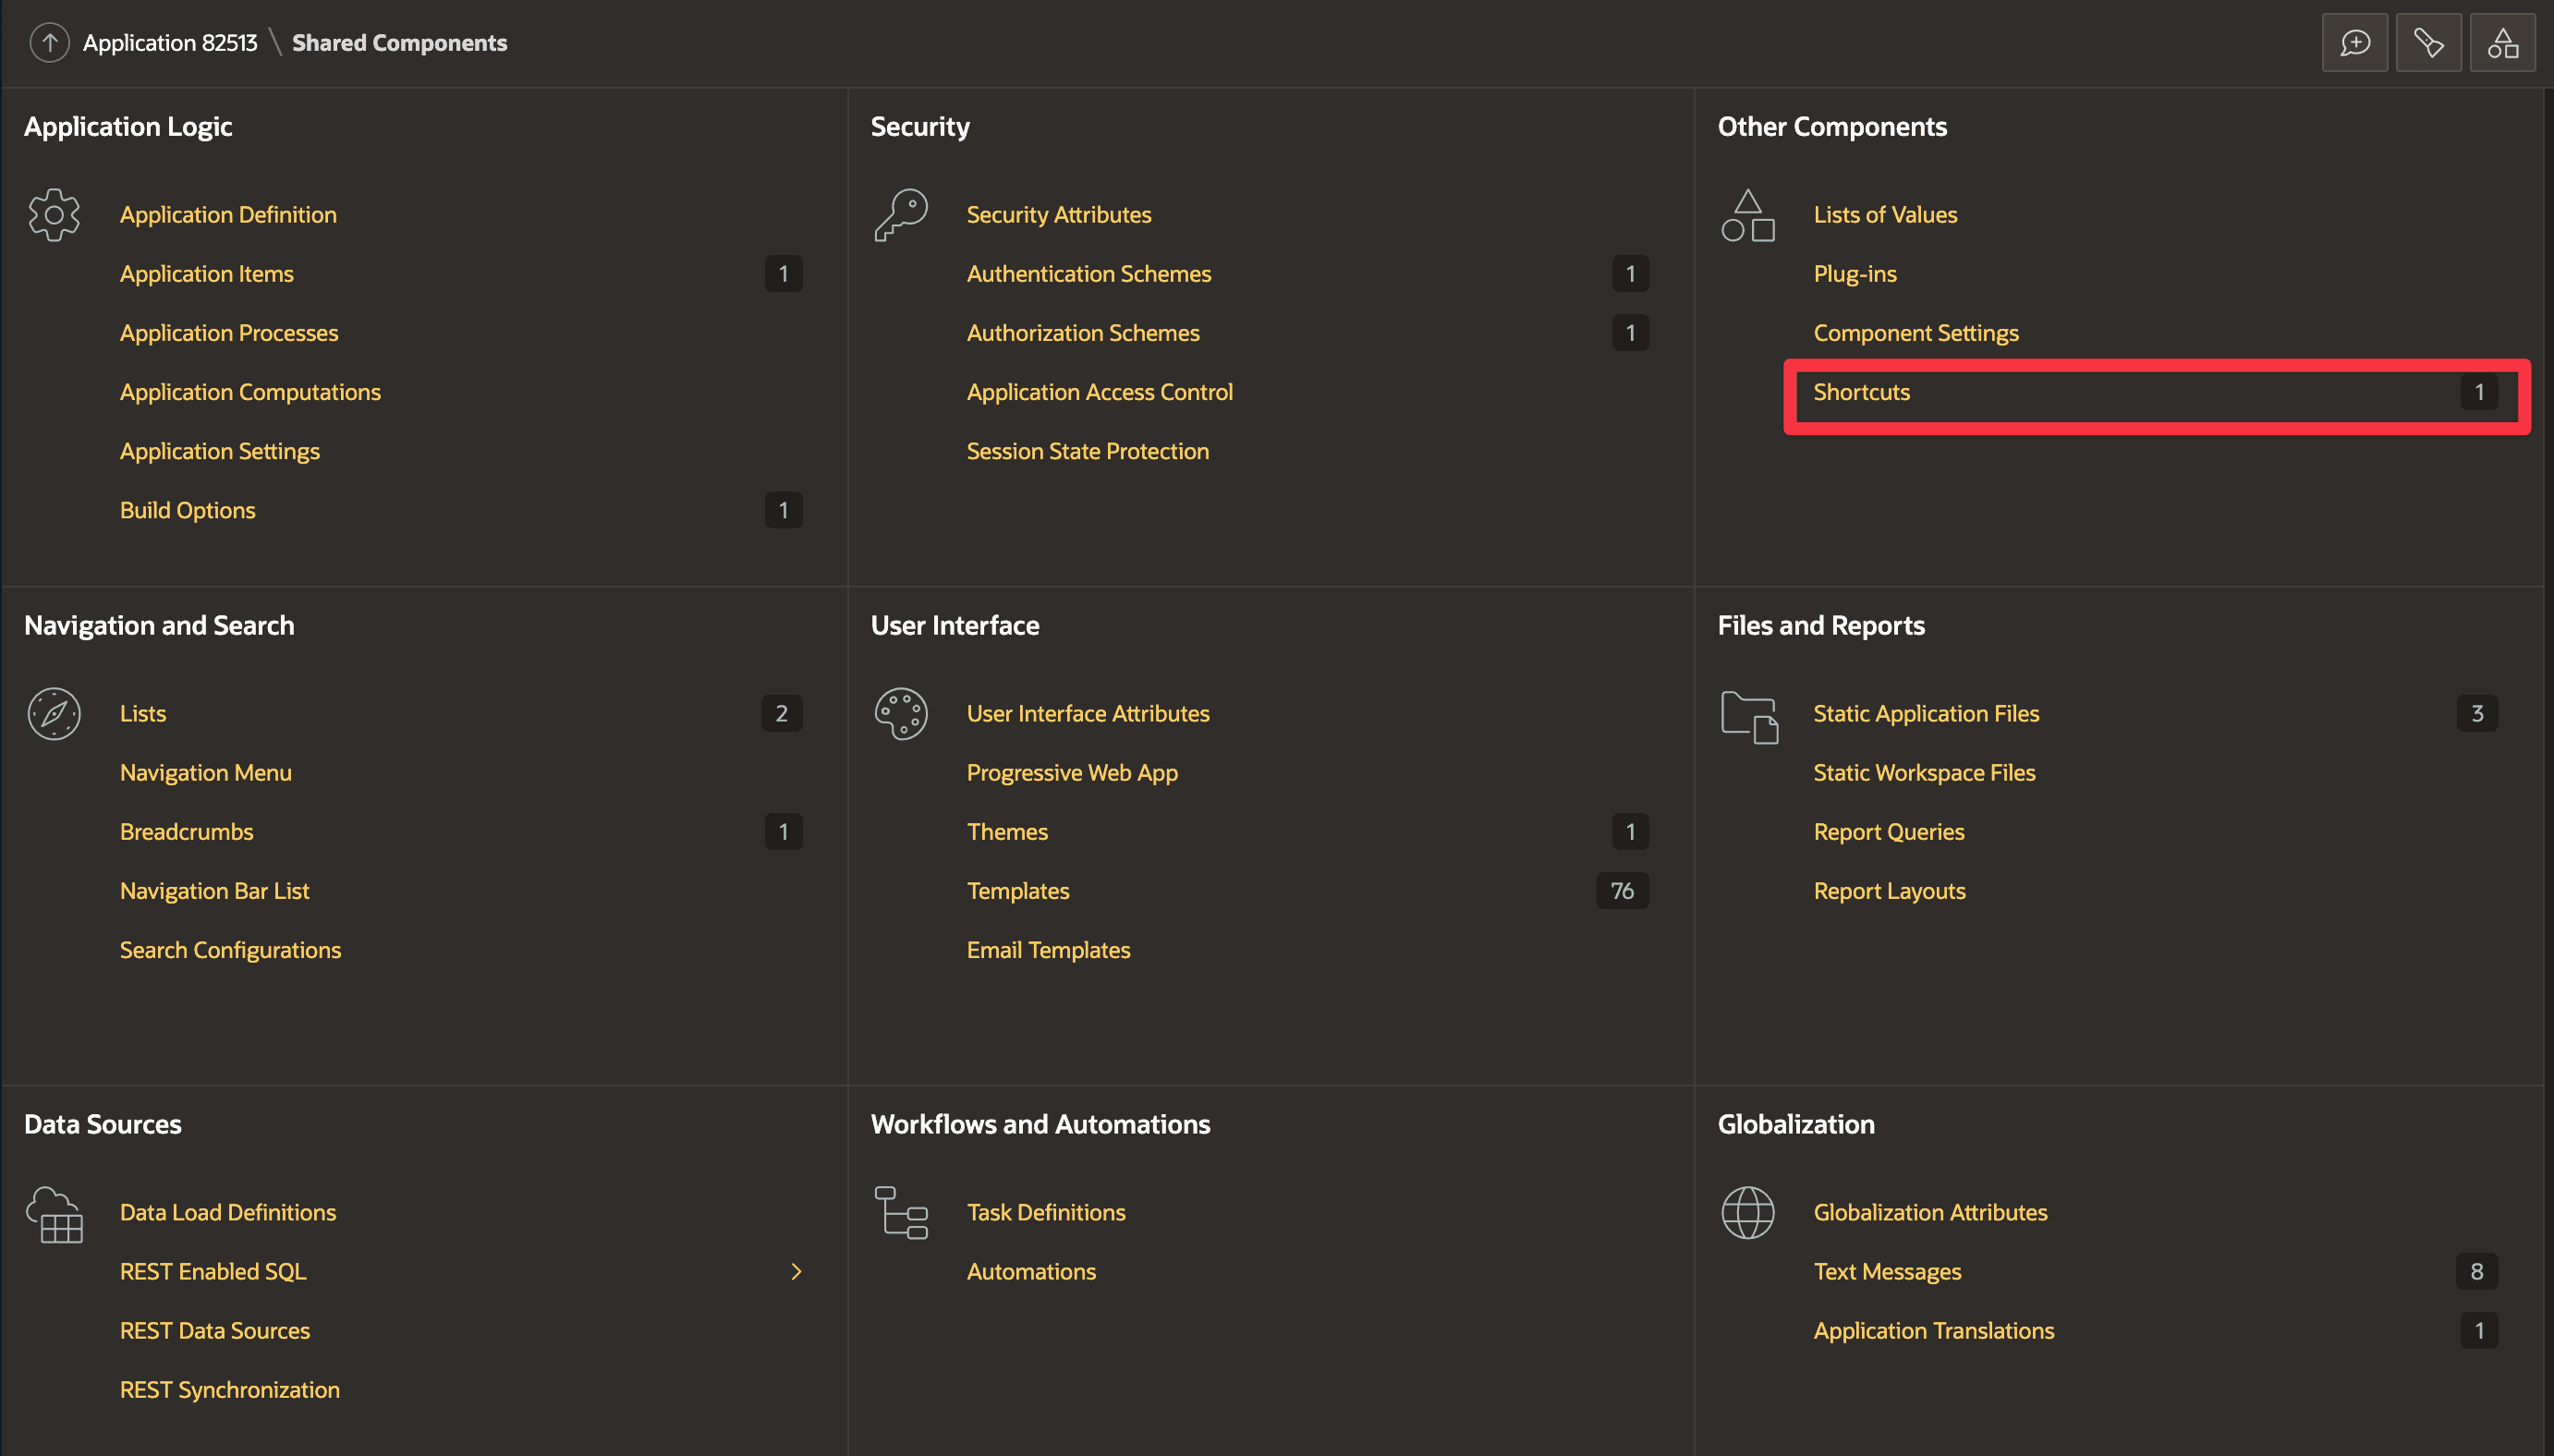This screenshot has height=1456, width=2554.
Task: Click the up arrow icon beside Application 82513
Action: (x=49, y=43)
